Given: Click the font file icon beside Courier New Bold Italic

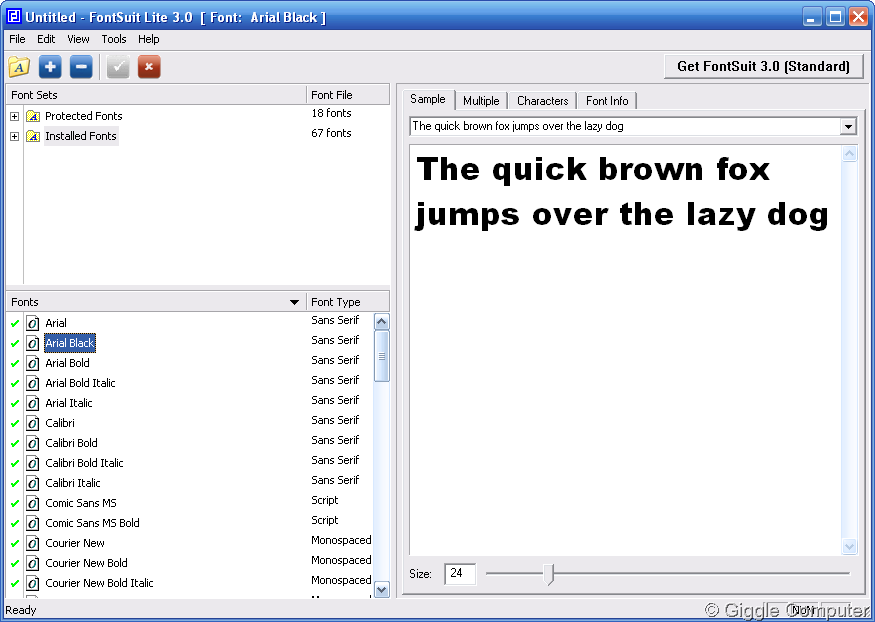Looking at the screenshot, I should 33,584.
